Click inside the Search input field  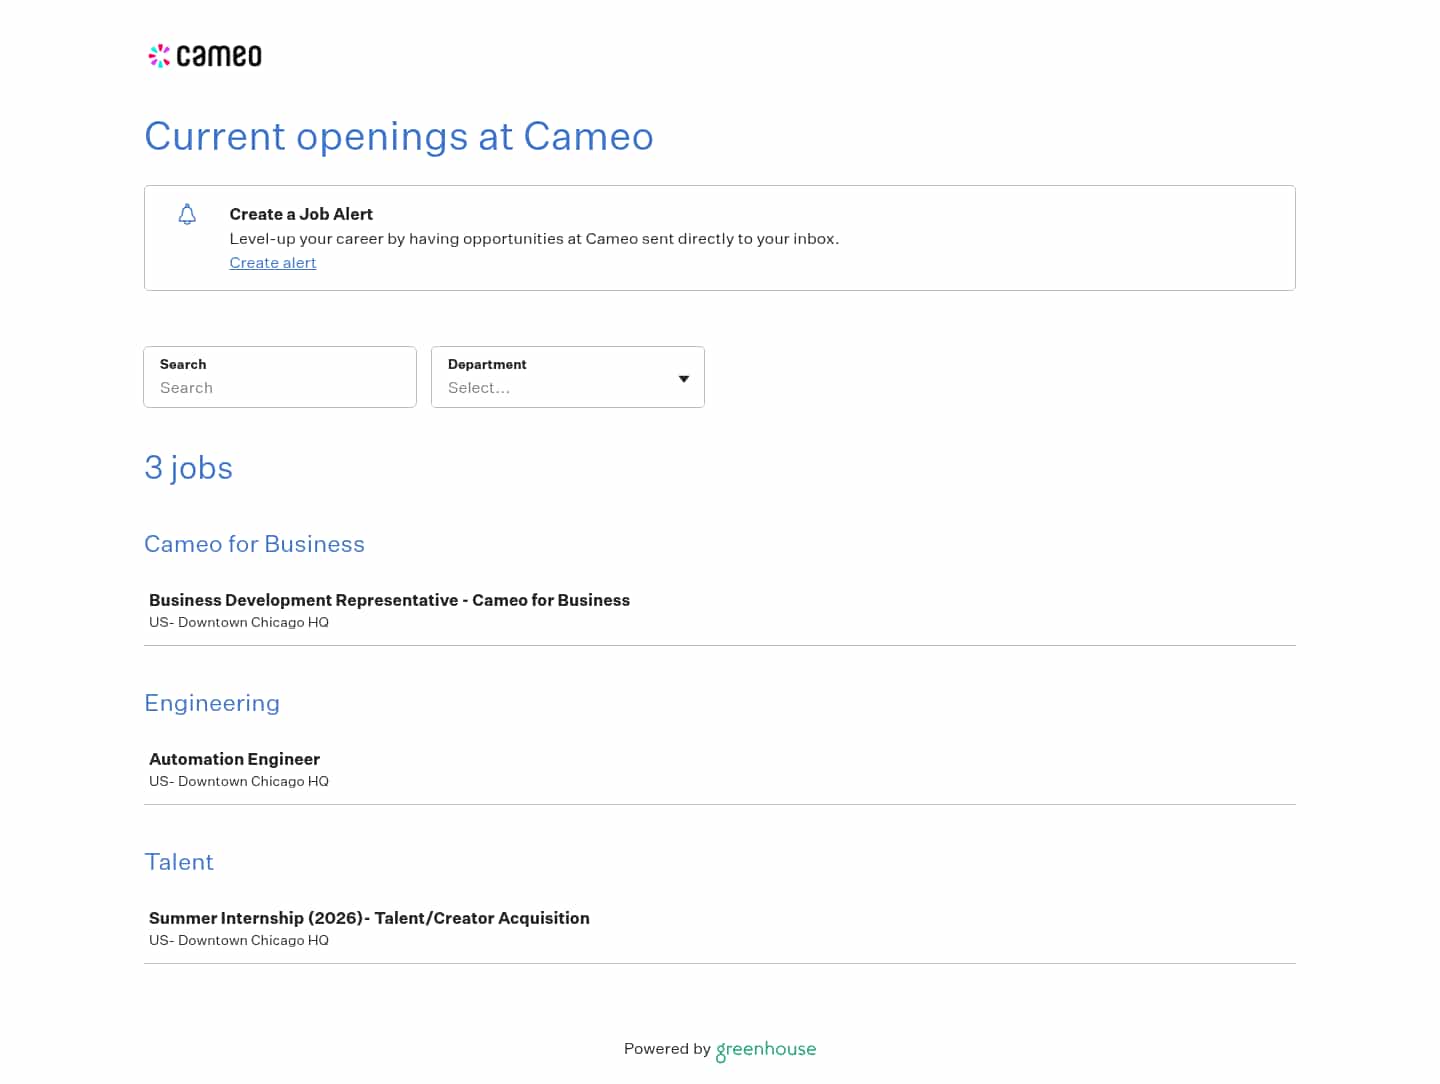[x=280, y=388]
